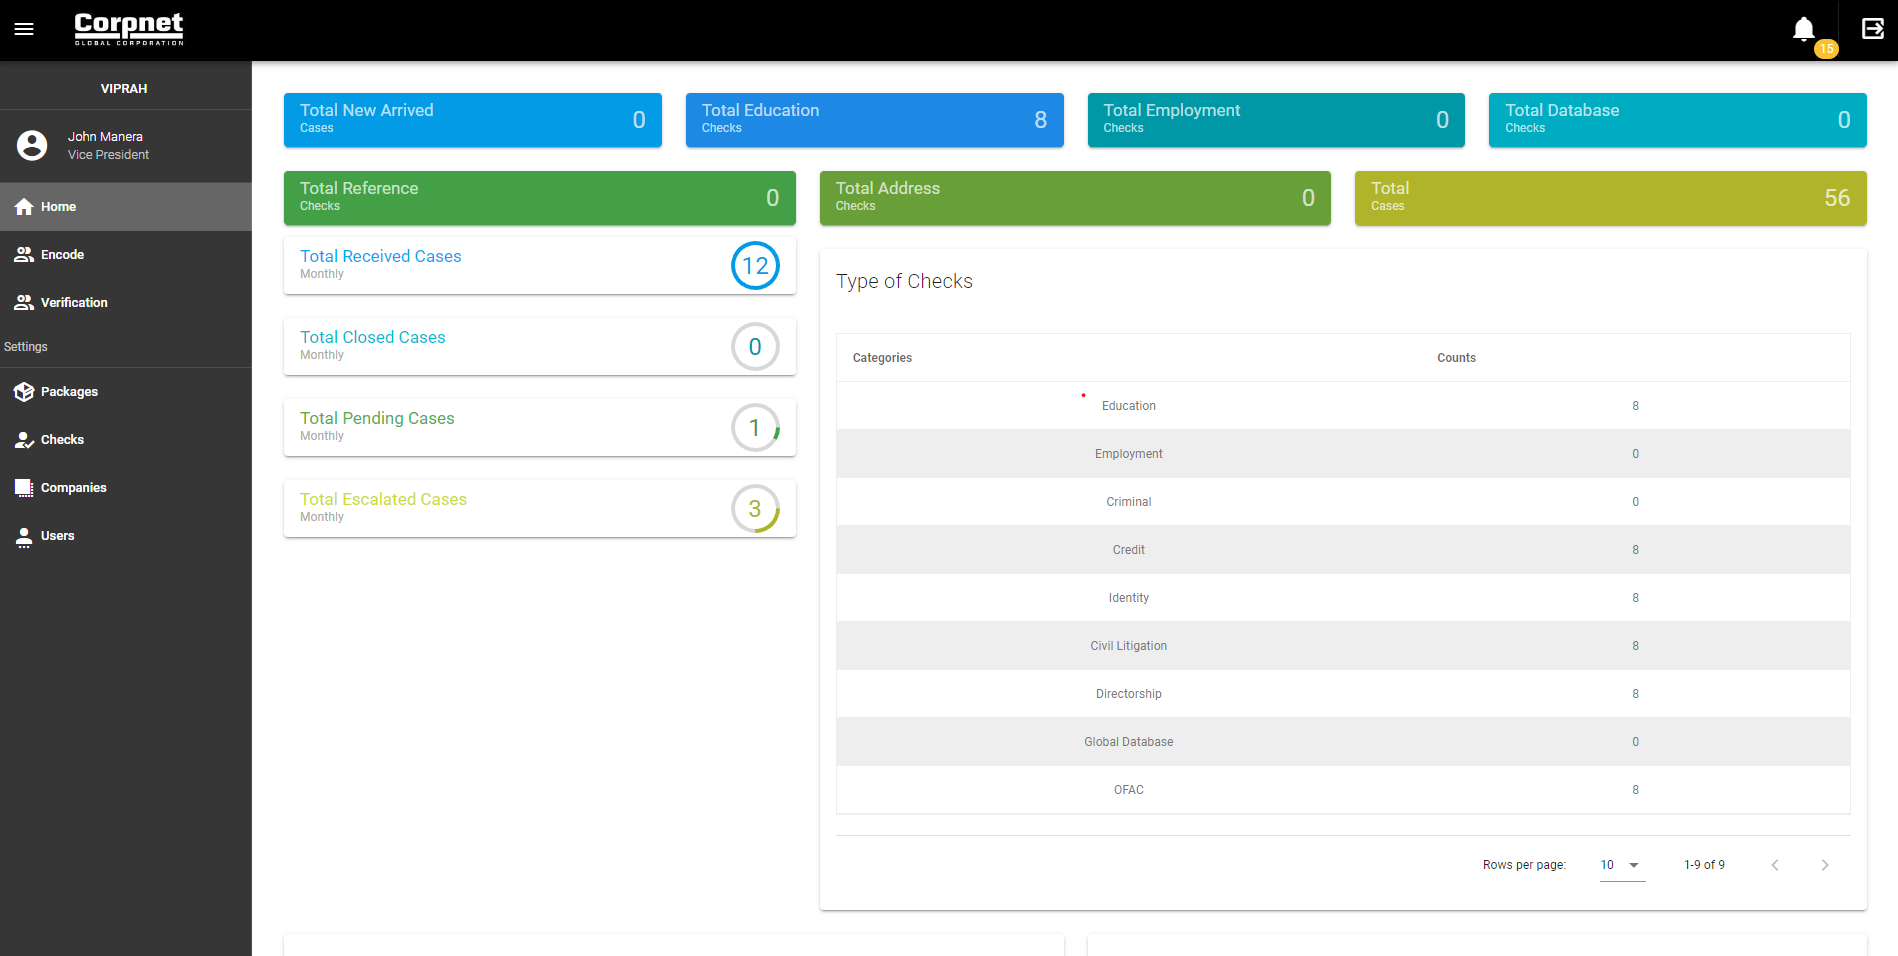Open the Checks settings page
Screen dimensions: 1898x956
pos(62,440)
